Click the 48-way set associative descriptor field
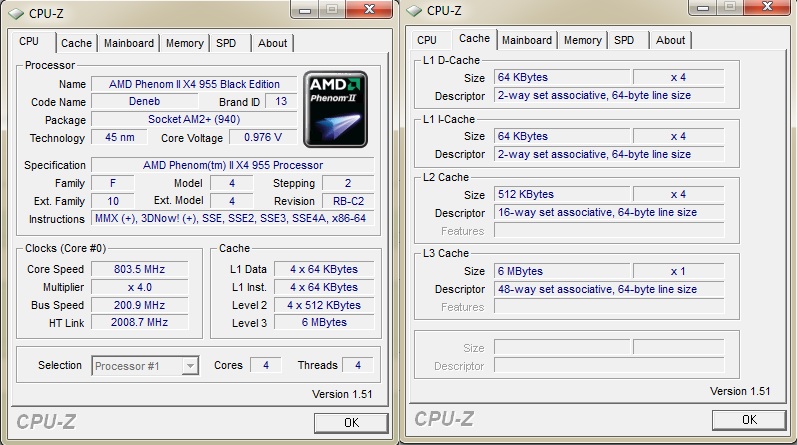Viewport: 797px width, 445px height. pos(609,289)
